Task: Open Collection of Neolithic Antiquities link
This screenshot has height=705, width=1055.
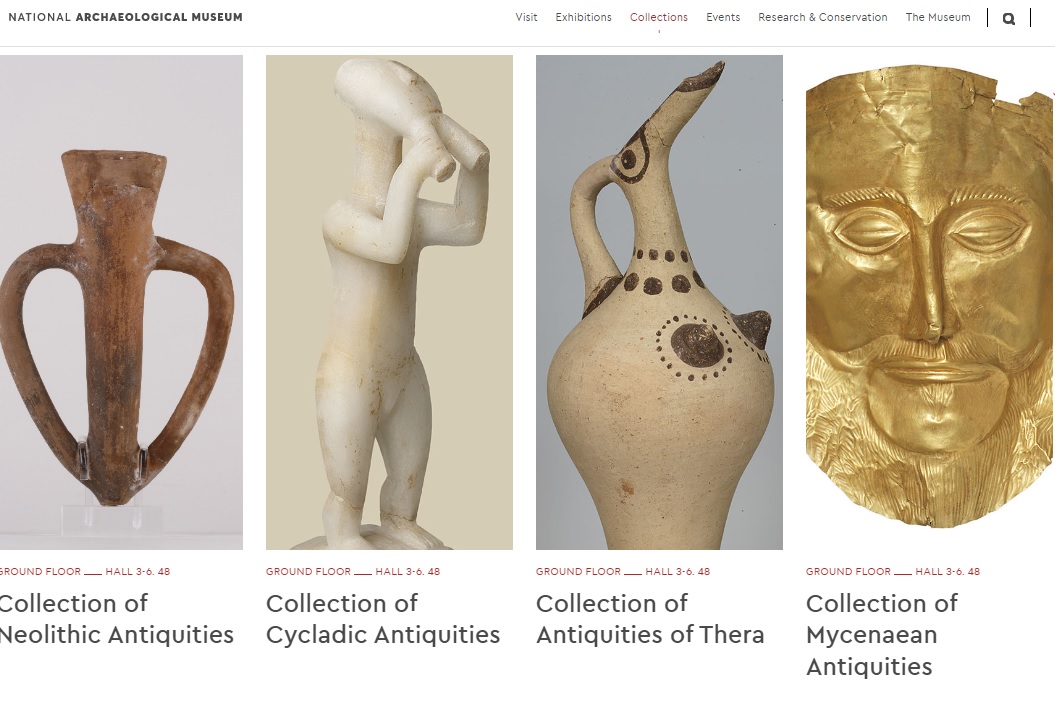Action: tap(116, 619)
